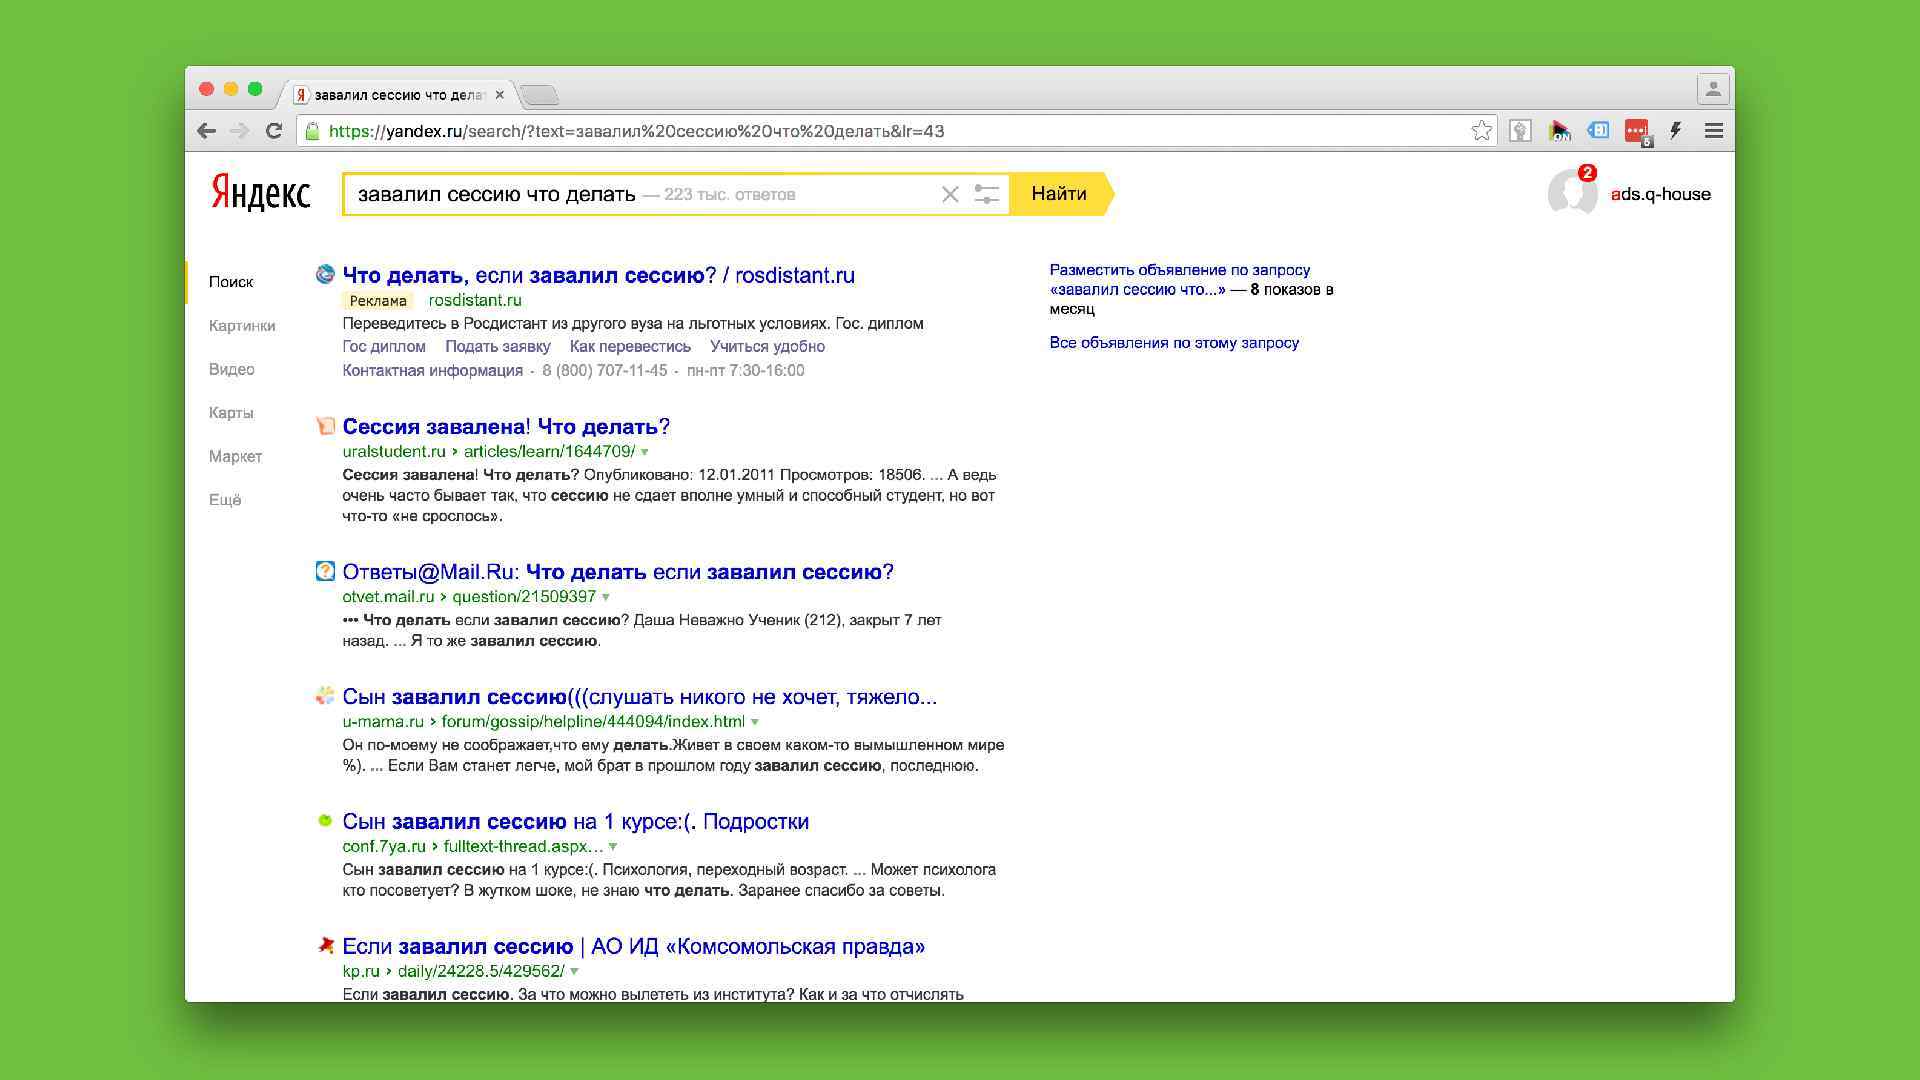Open "Сессия завалена! Что делать?" result

pos(506,427)
